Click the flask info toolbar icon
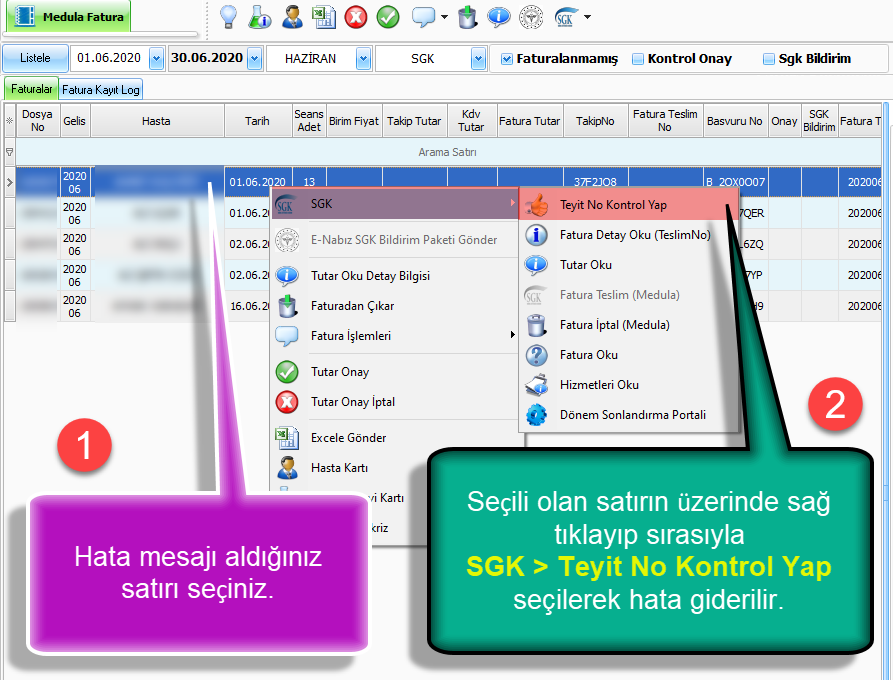Image resolution: width=893 pixels, height=680 pixels. 260,17
